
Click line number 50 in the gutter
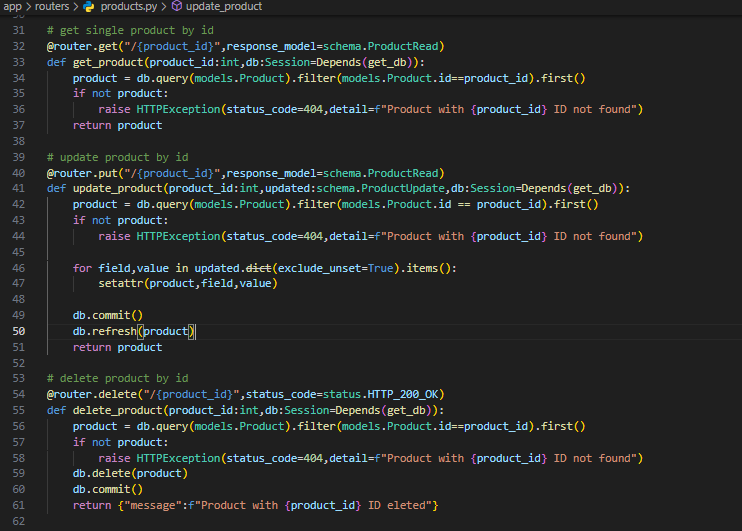tap(20, 331)
